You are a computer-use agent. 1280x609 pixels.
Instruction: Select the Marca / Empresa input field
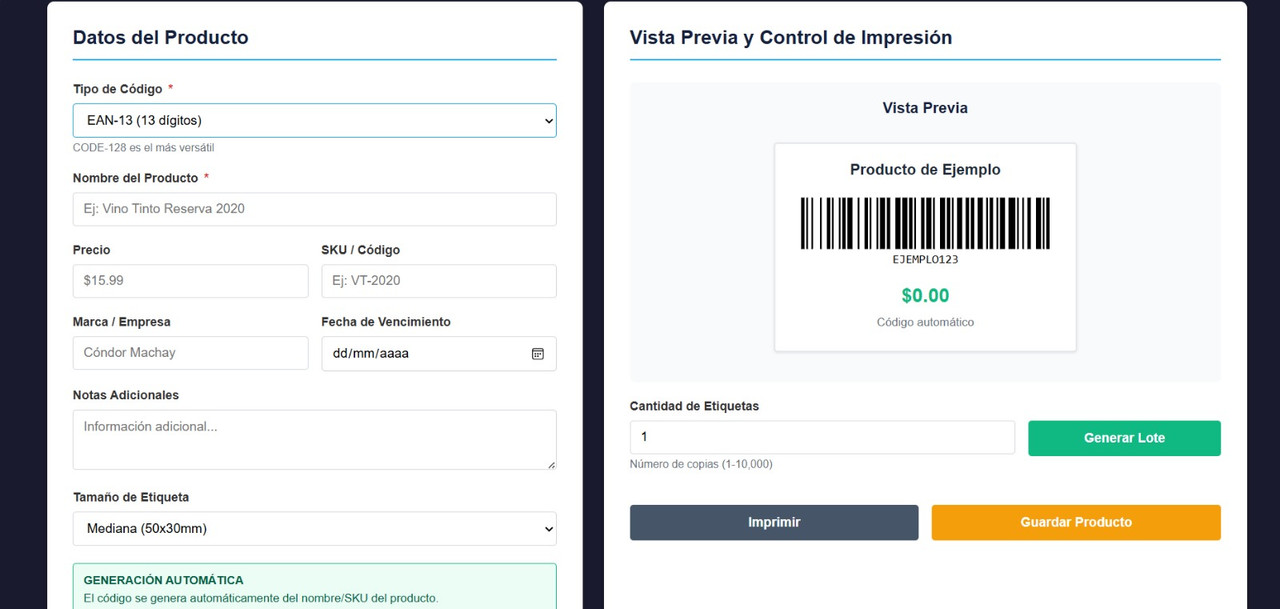pyautogui.click(x=190, y=353)
